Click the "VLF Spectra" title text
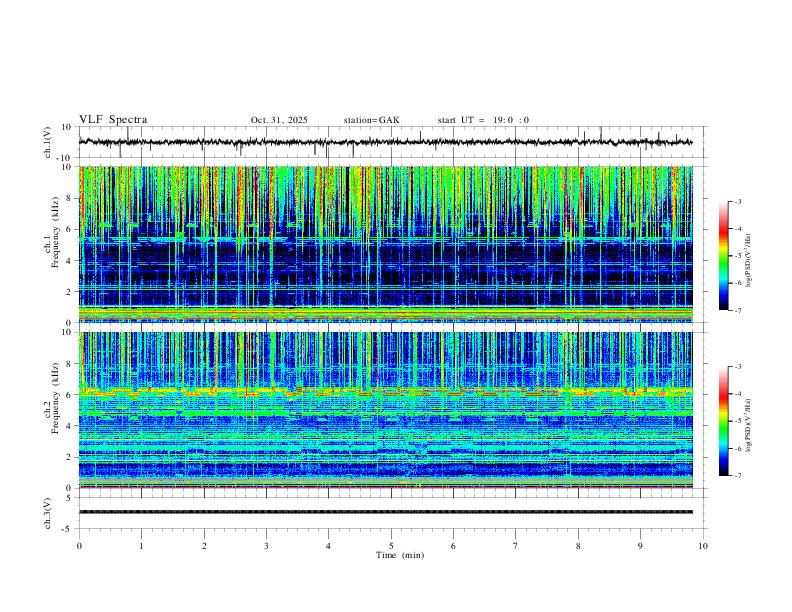Image resolution: width=792 pixels, height=612 pixels. tap(113, 120)
